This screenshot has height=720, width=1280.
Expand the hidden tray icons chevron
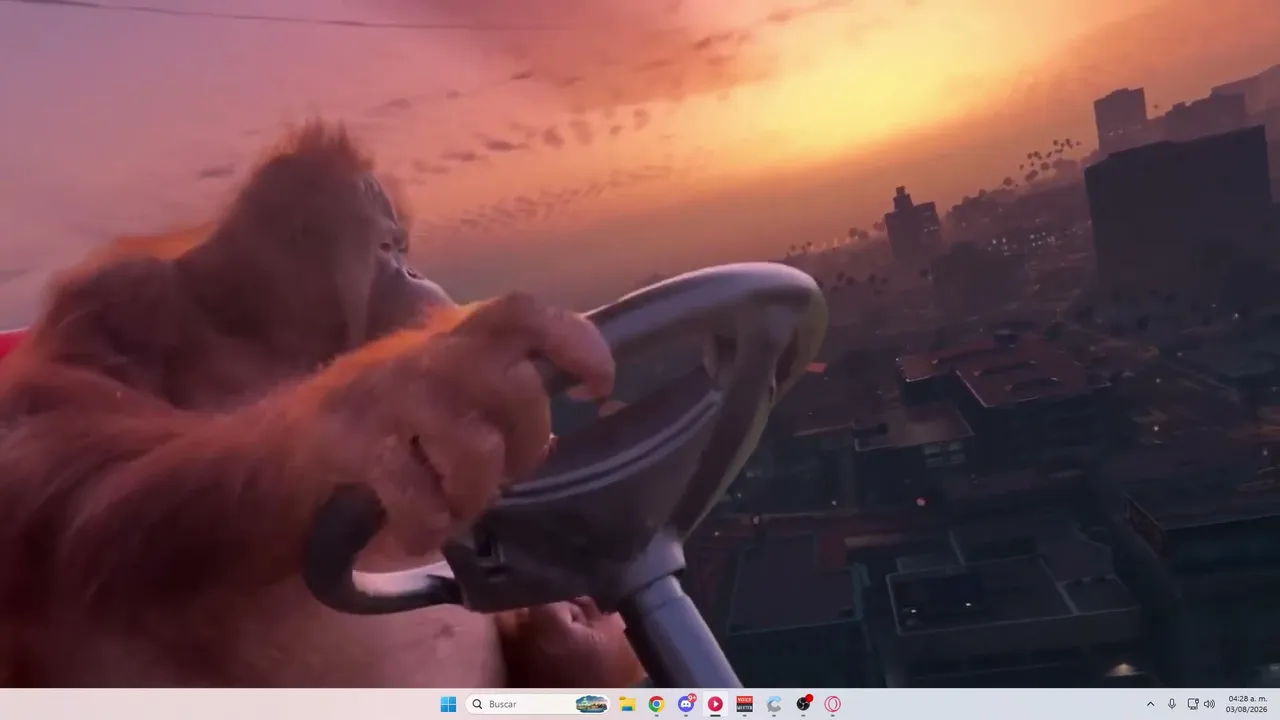pyautogui.click(x=1150, y=704)
